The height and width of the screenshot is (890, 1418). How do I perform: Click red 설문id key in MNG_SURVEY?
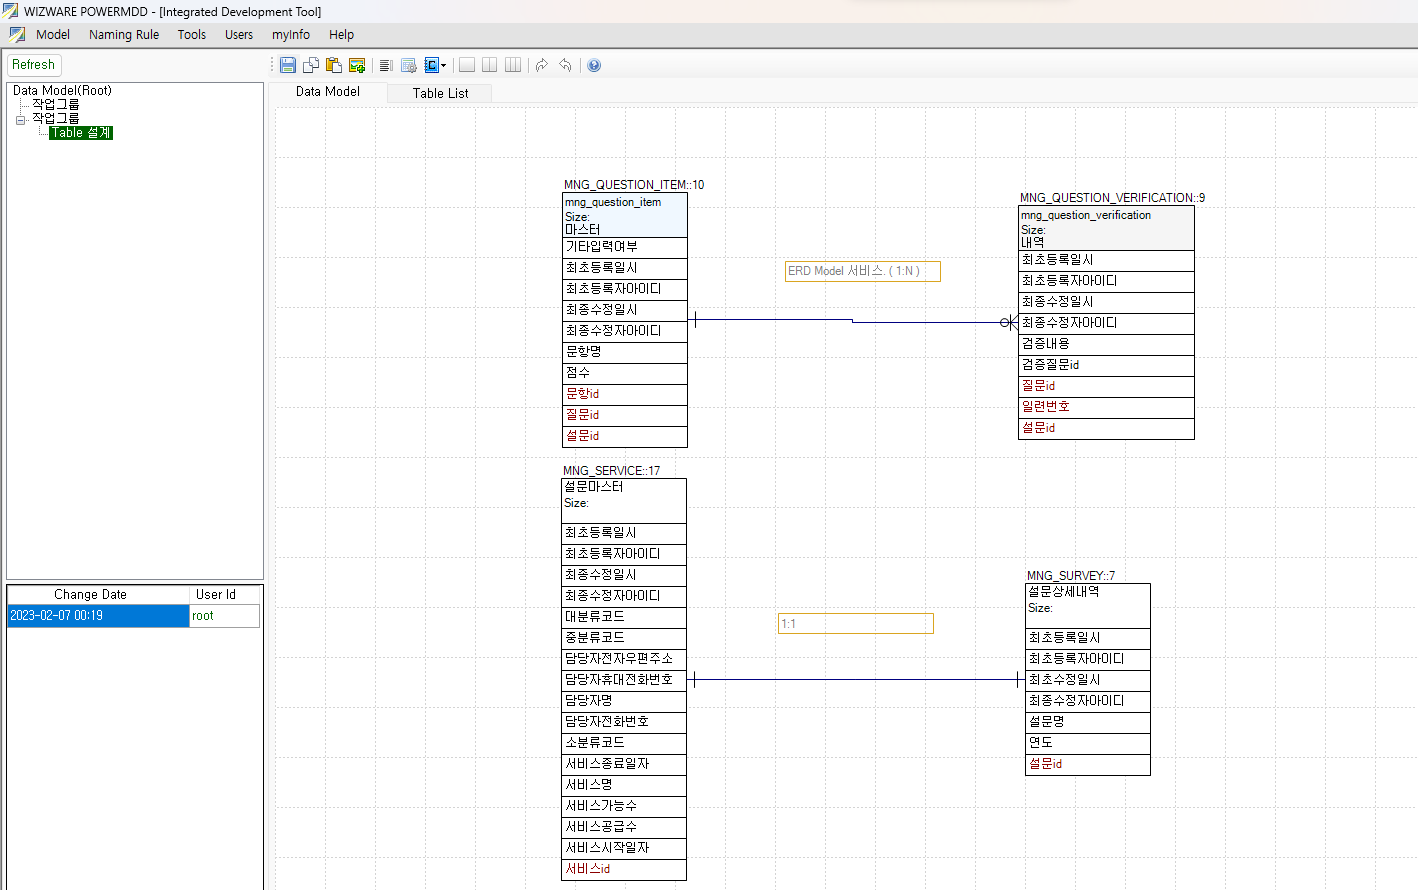[1088, 764]
